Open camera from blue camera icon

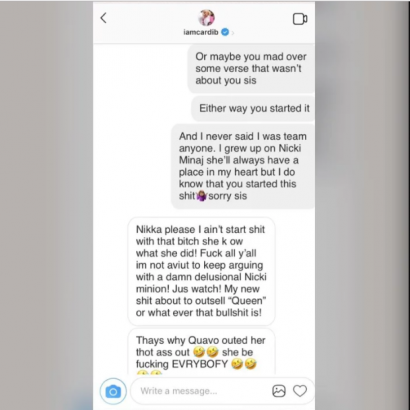click(x=113, y=391)
